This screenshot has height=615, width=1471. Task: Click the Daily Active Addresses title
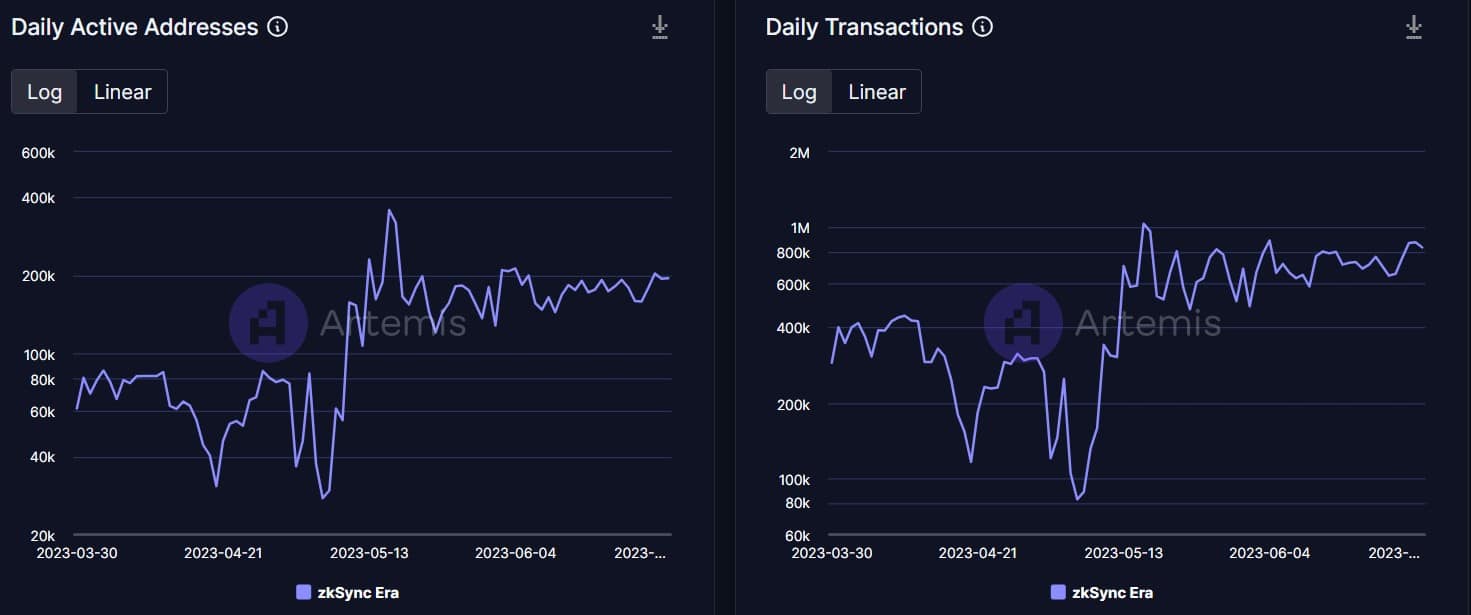coord(135,27)
